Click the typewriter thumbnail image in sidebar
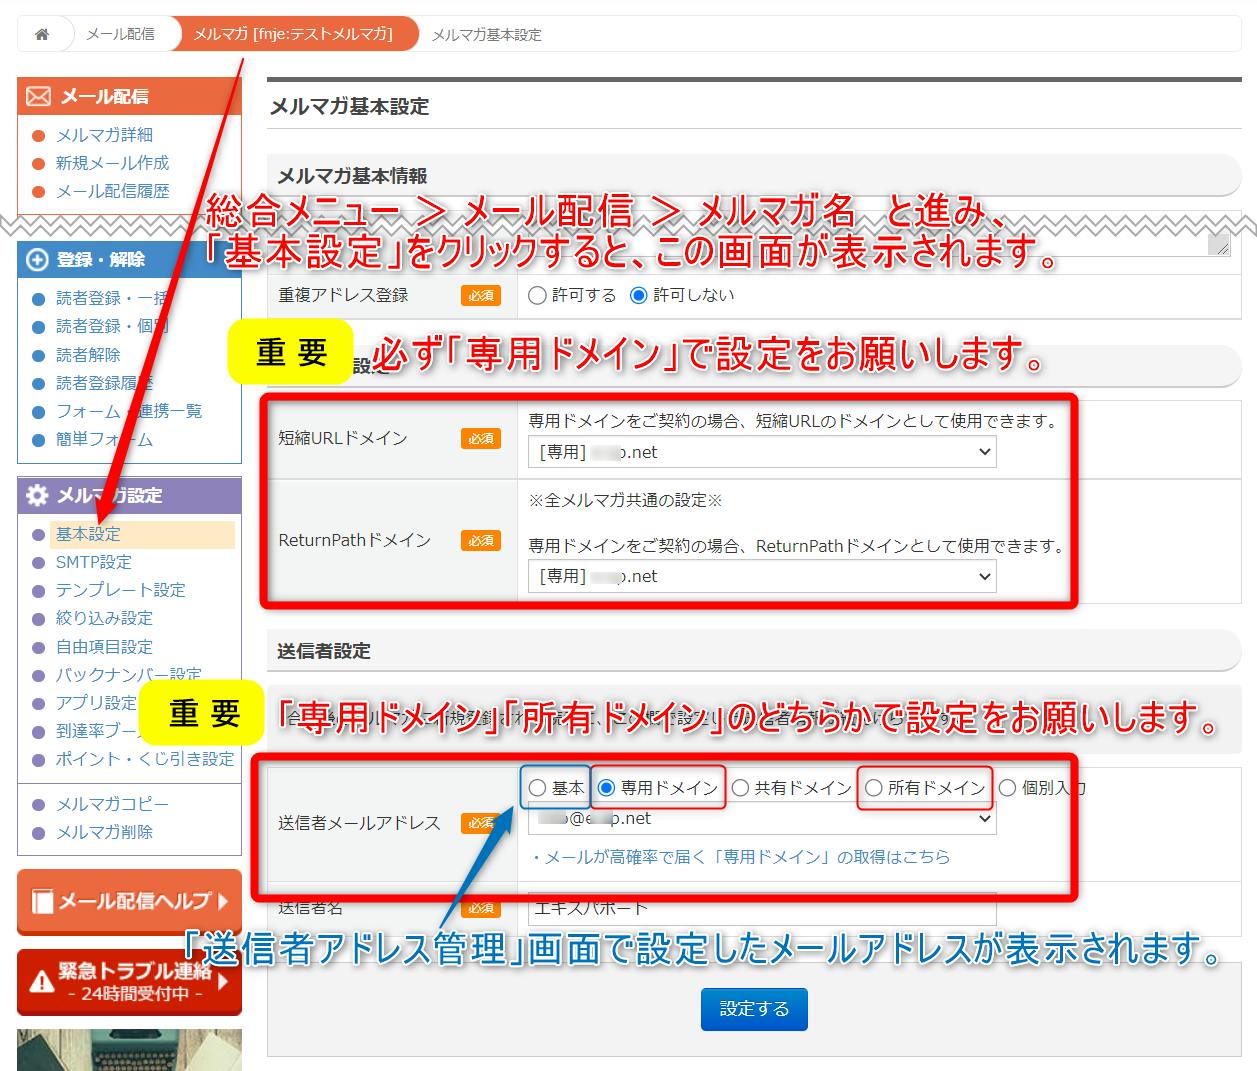 pos(129,1050)
